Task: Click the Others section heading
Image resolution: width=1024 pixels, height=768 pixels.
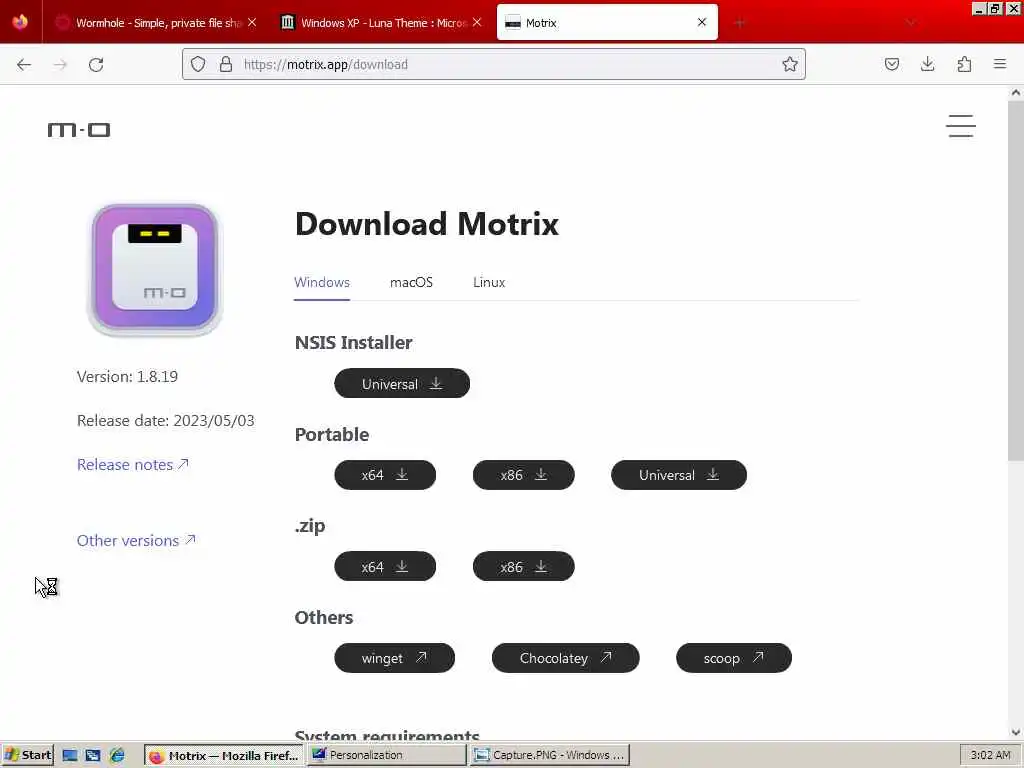Action: click(324, 617)
